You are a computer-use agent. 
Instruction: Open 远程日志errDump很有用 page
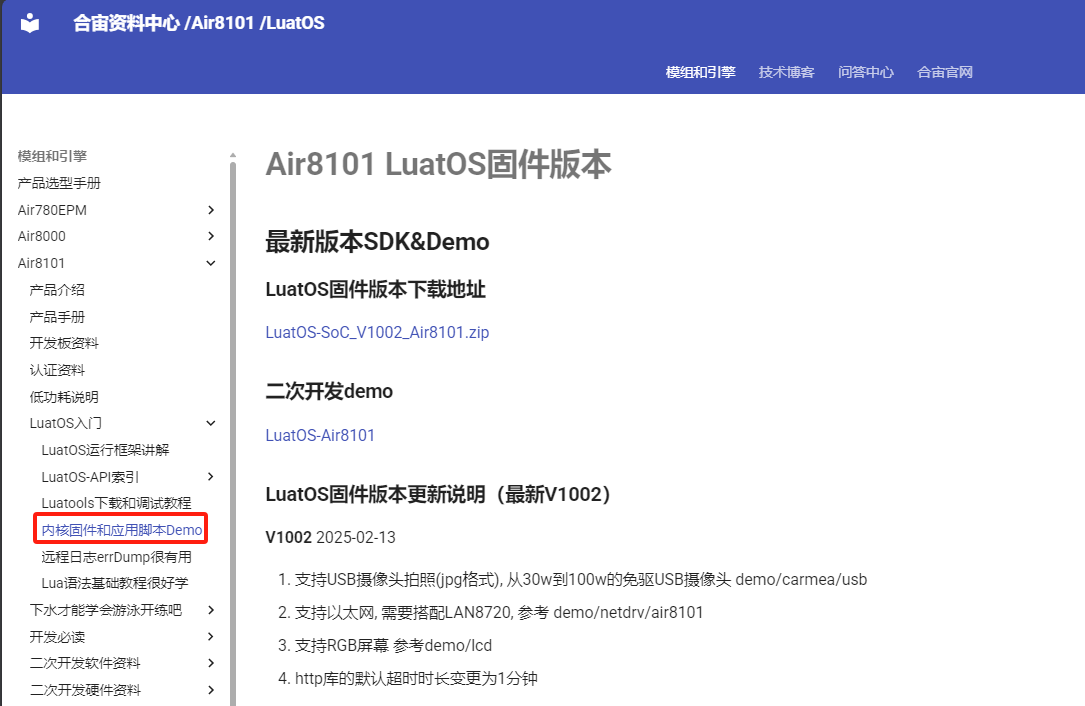(x=116, y=557)
